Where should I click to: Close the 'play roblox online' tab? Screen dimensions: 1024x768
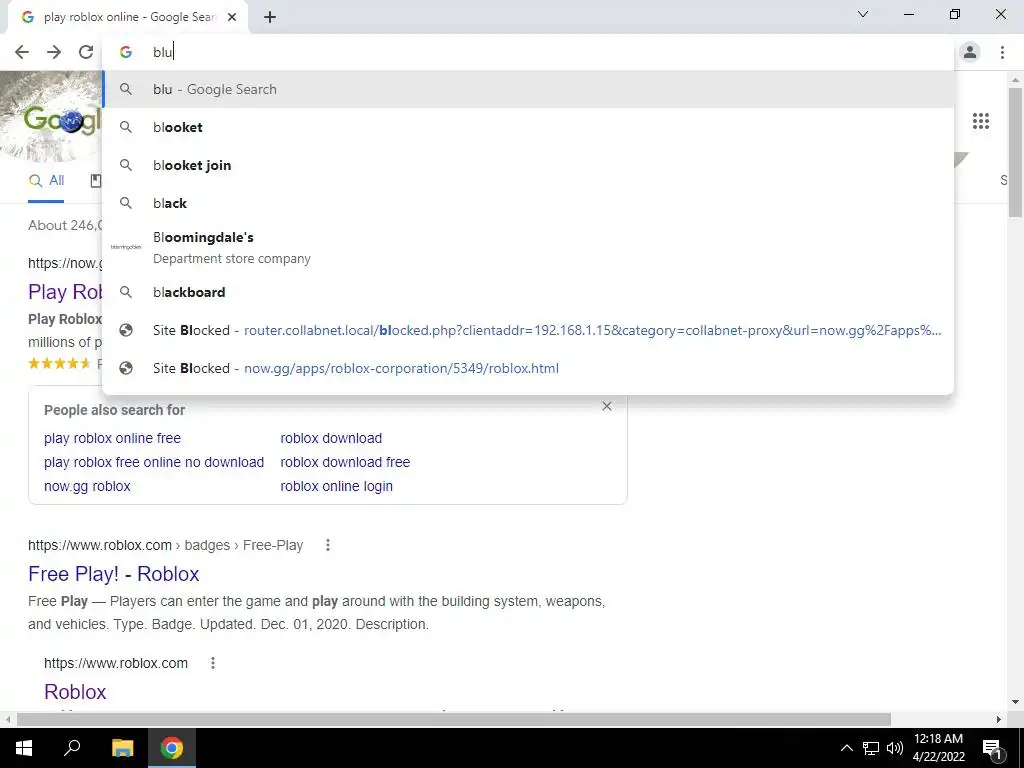coord(232,18)
